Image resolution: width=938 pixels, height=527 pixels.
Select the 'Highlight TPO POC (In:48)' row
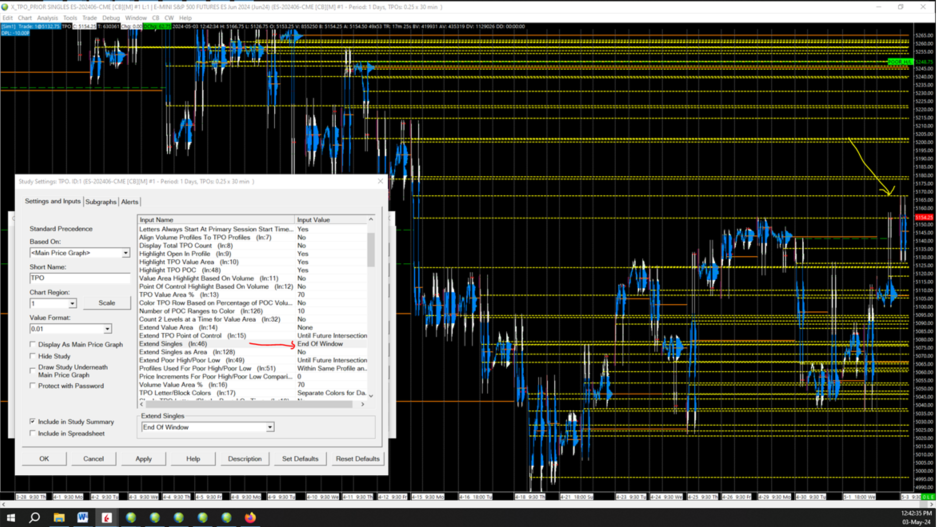pyautogui.click(x=252, y=270)
